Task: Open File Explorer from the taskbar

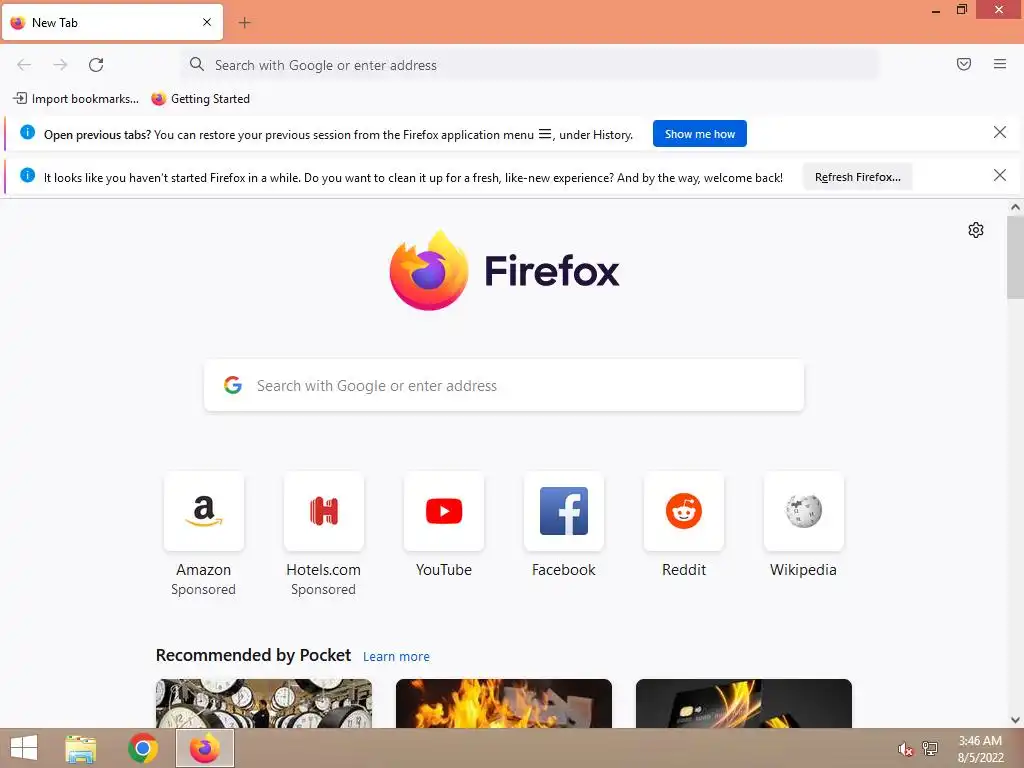Action: click(x=80, y=748)
